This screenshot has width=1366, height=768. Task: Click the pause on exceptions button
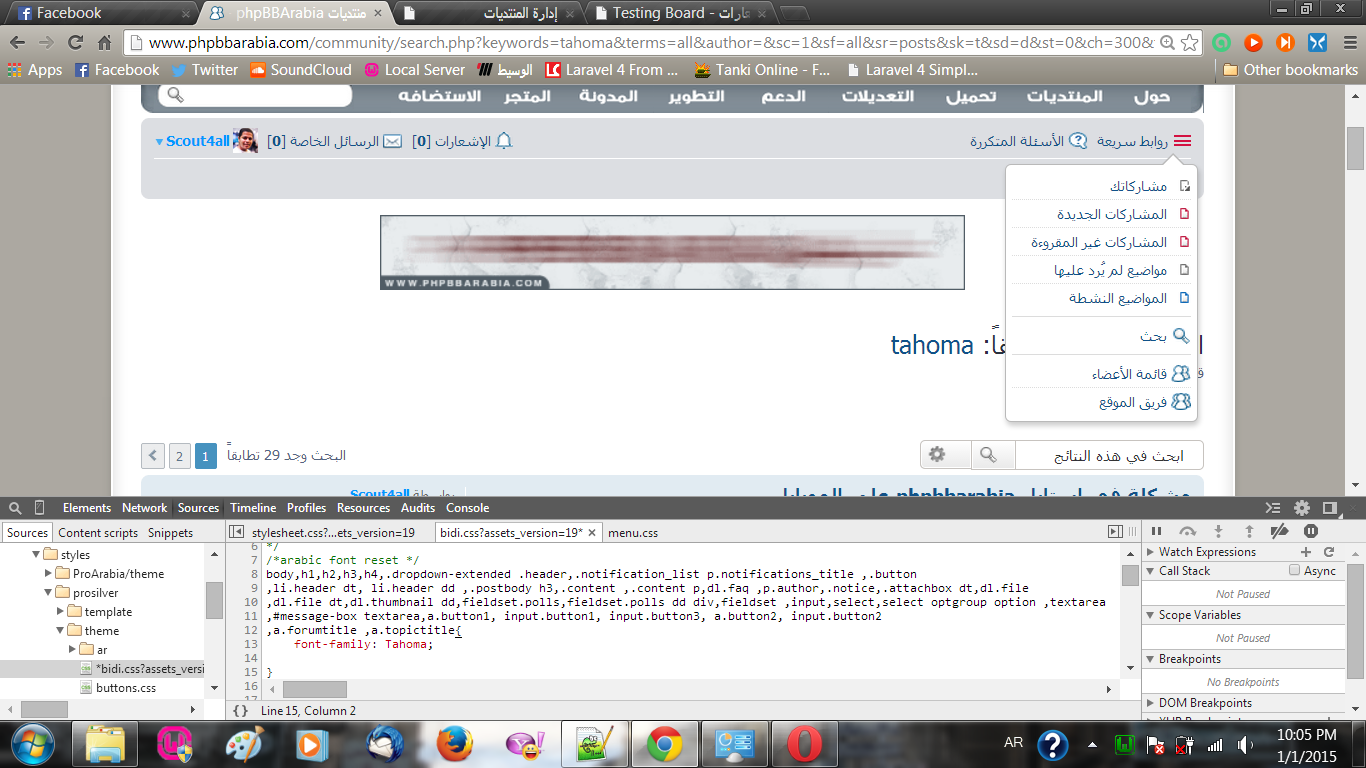[1311, 532]
